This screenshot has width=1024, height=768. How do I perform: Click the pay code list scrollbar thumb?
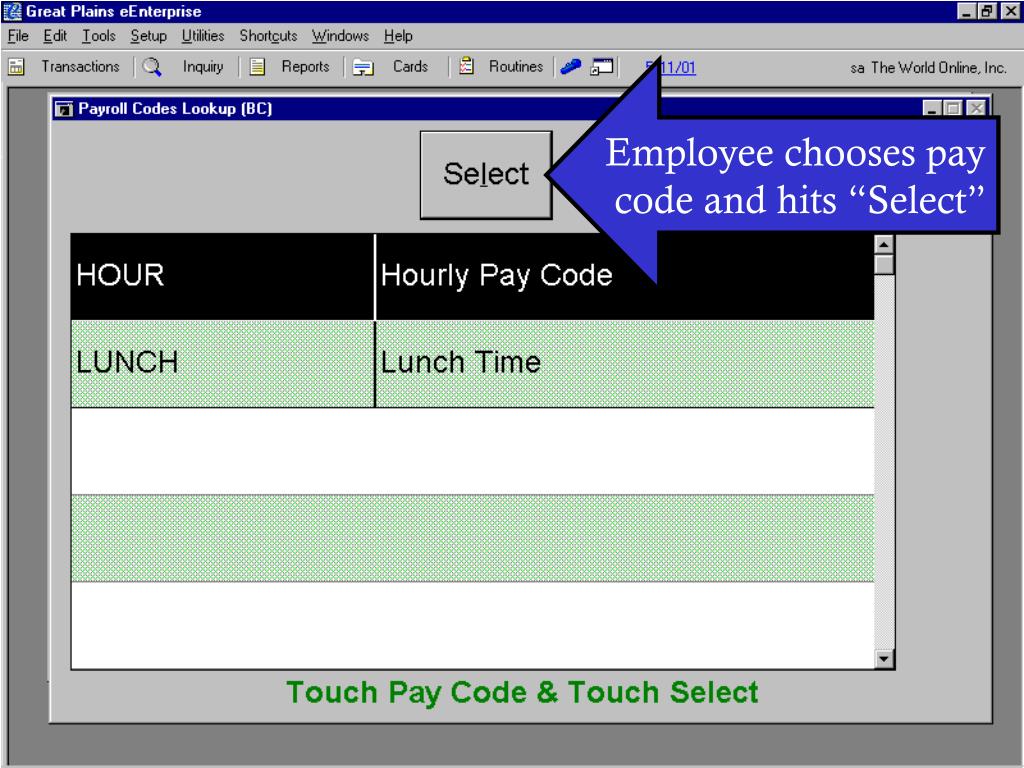point(884,264)
